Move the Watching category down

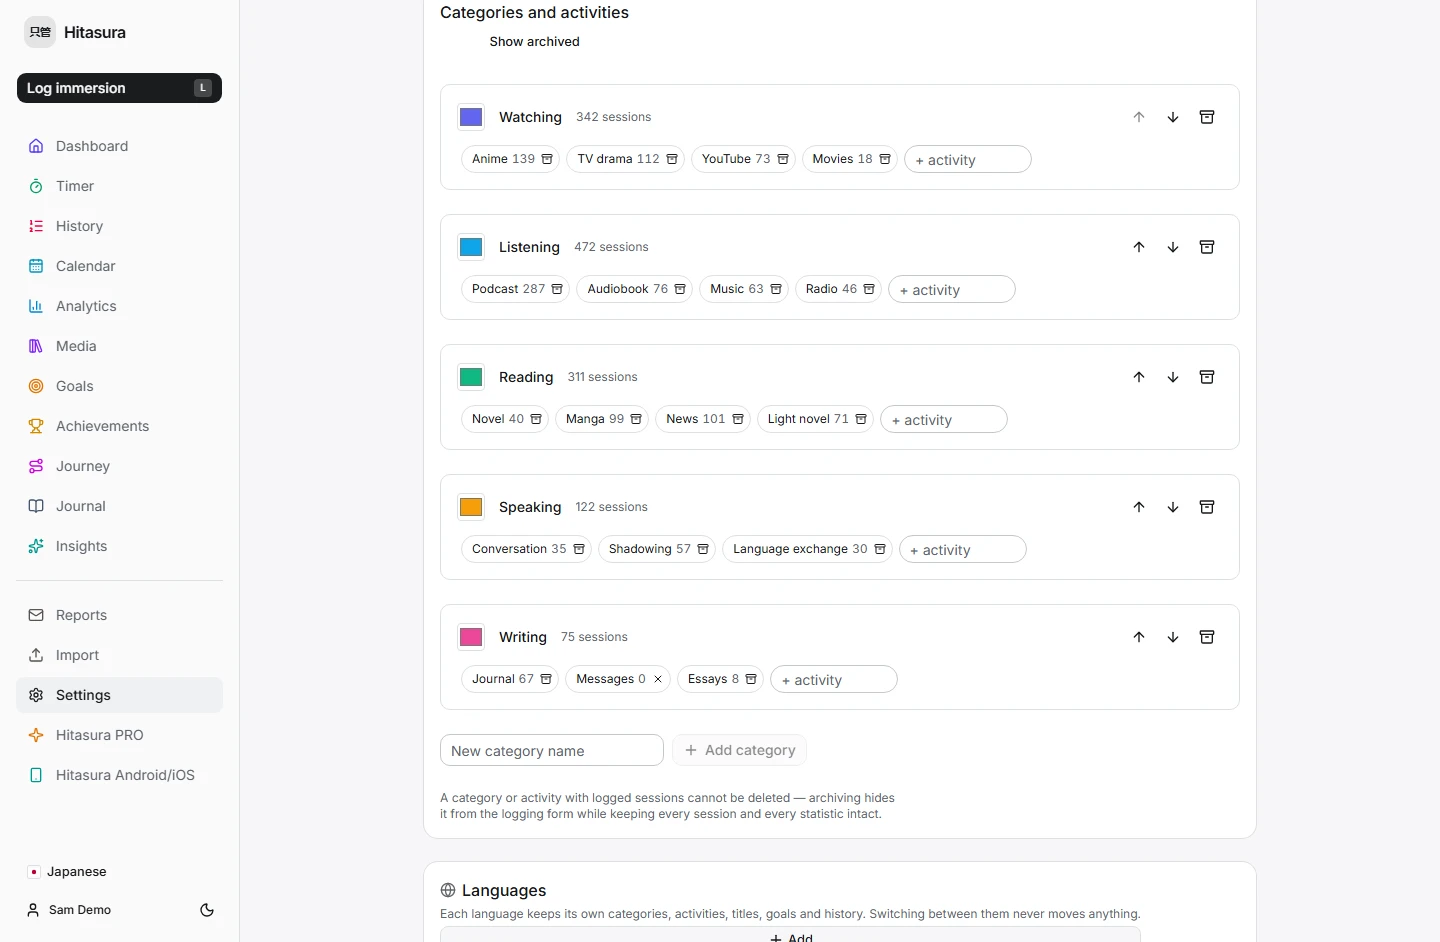pos(1173,117)
